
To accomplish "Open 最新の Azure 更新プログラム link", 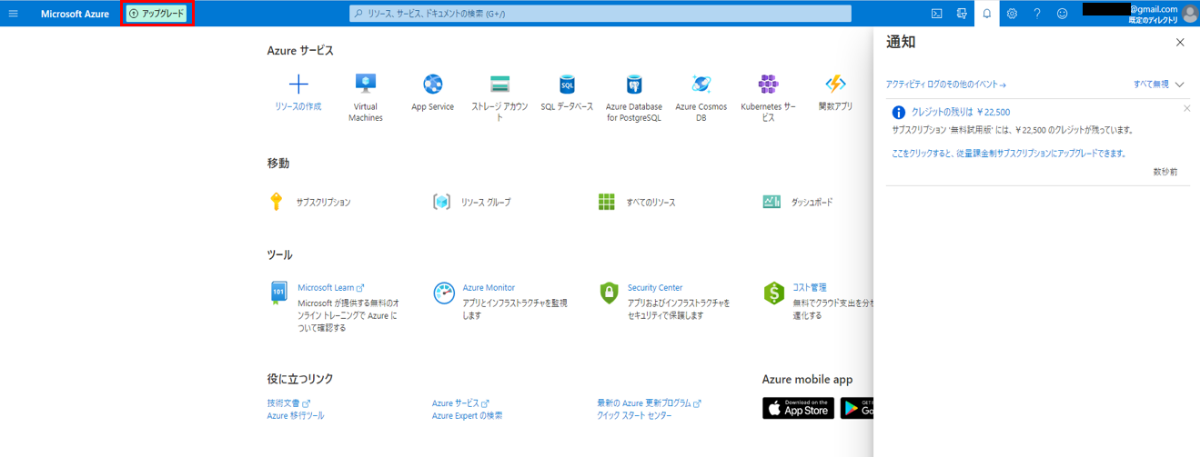I will click(650, 403).
